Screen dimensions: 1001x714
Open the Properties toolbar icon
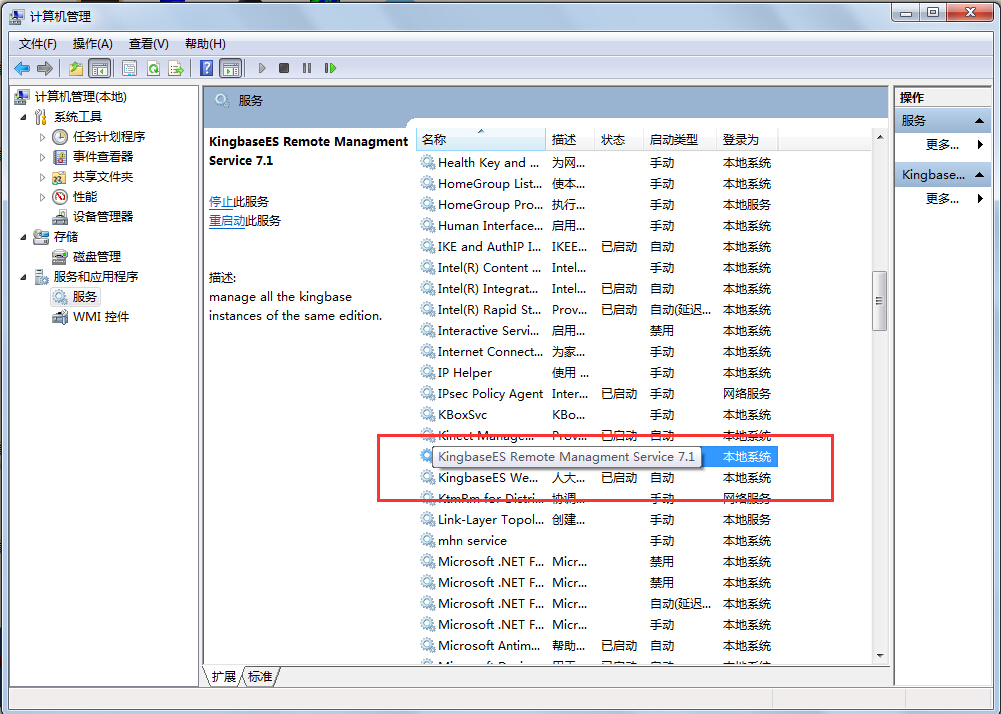130,68
